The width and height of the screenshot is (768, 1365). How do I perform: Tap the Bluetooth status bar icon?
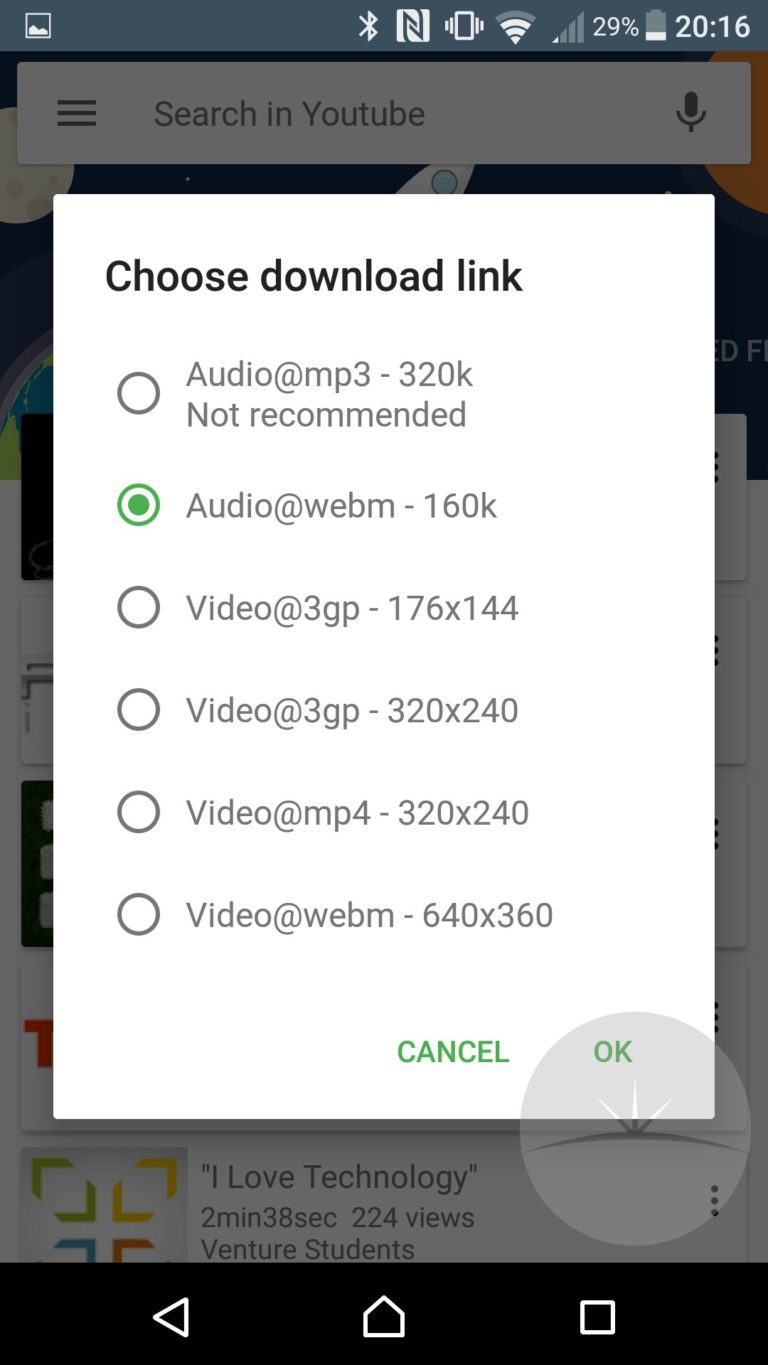pos(368,26)
